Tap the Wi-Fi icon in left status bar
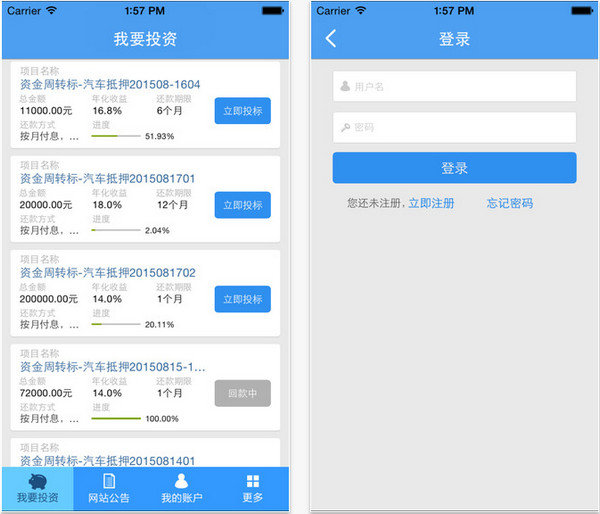Viewport: 600px width, 514px height. [x=51, y=10]
